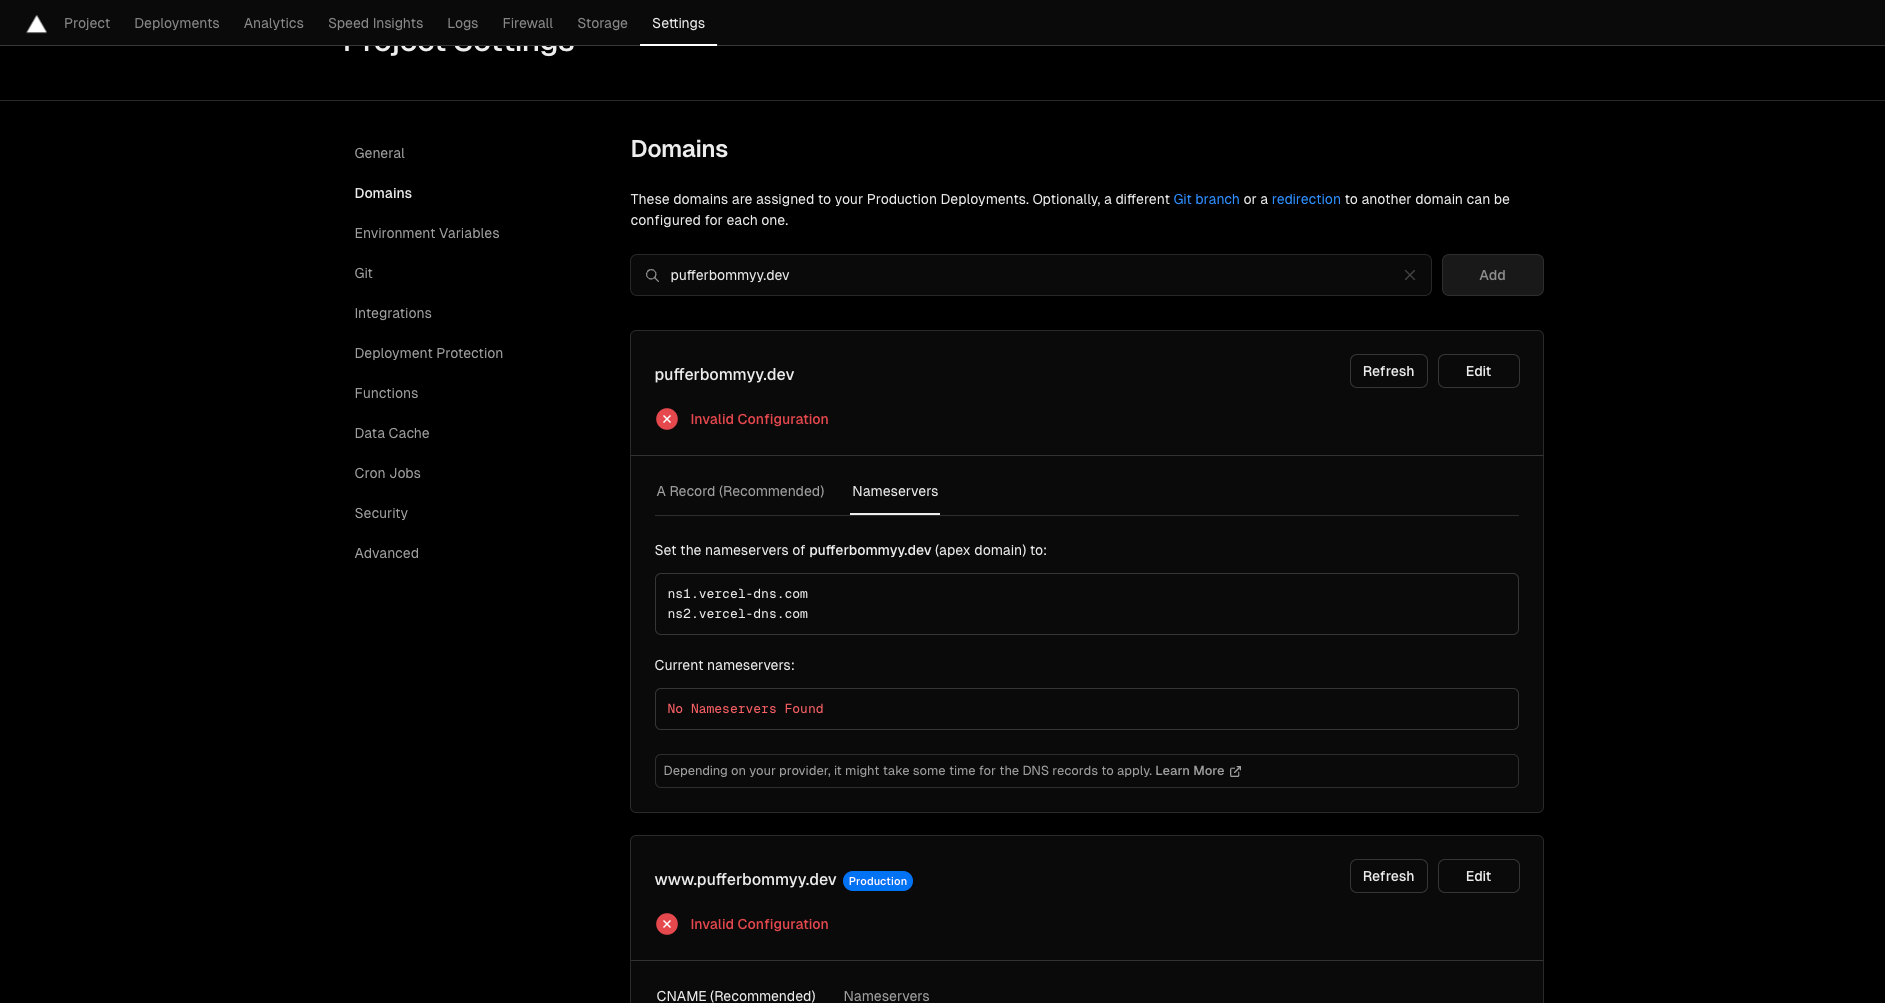Image resolution: width=1885 pixels, height=1003 pixels.
Task: Click the Production badge
Action: pos(878,881)
